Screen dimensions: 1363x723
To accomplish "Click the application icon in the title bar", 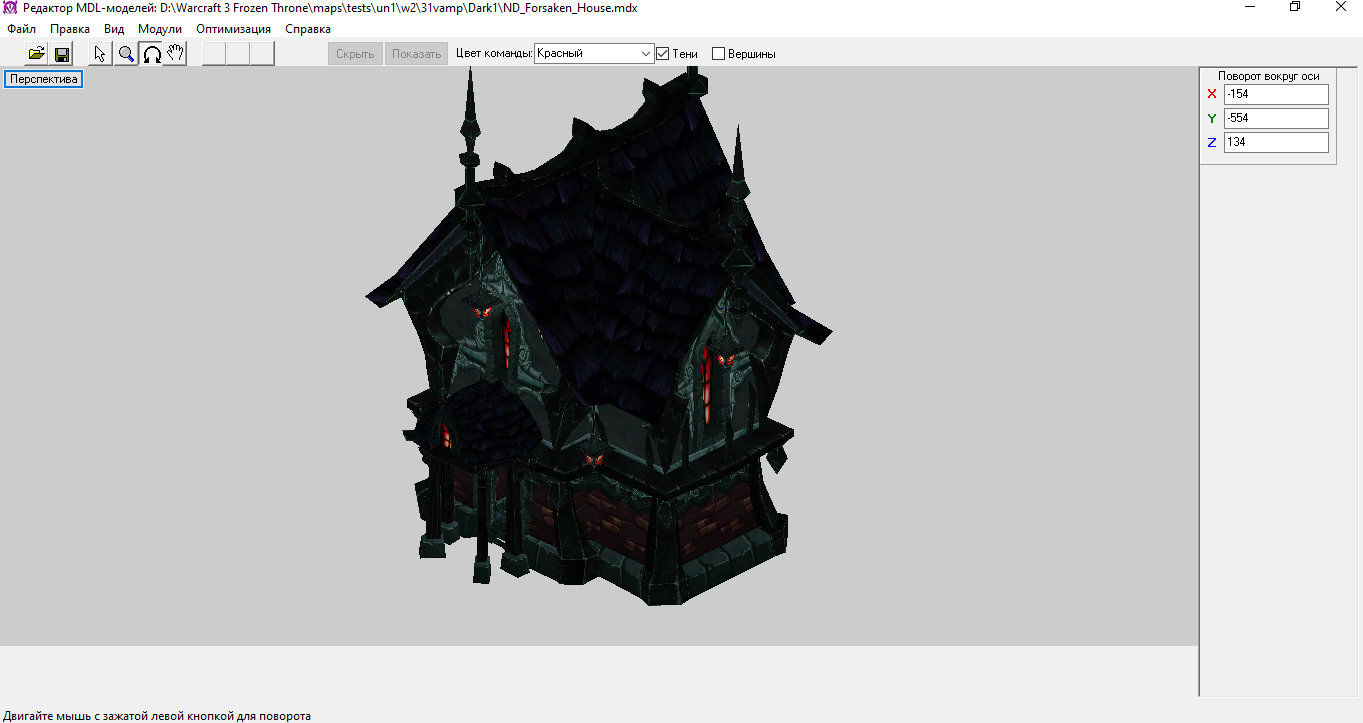I will [11, 8].
